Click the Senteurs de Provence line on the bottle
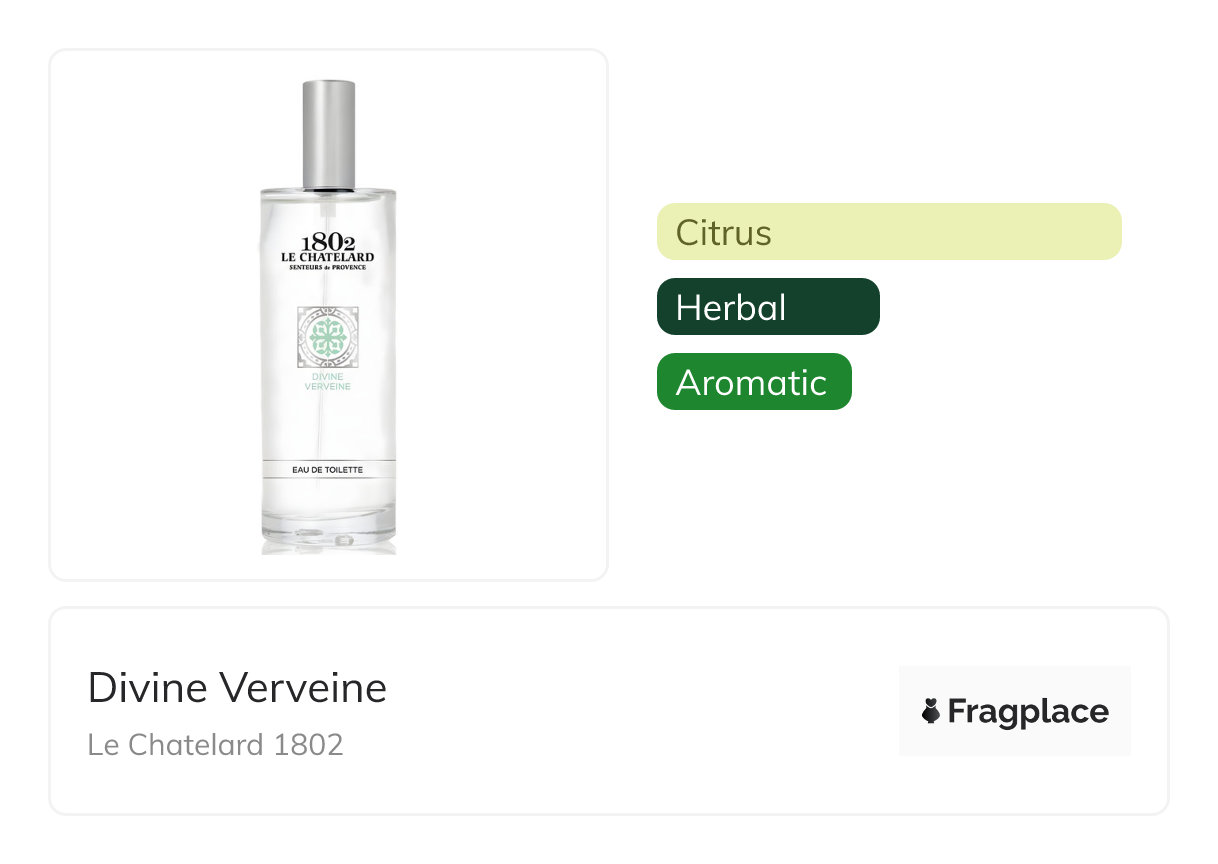The height and width of the screenshot is (864, 1218). coord(328,268)
